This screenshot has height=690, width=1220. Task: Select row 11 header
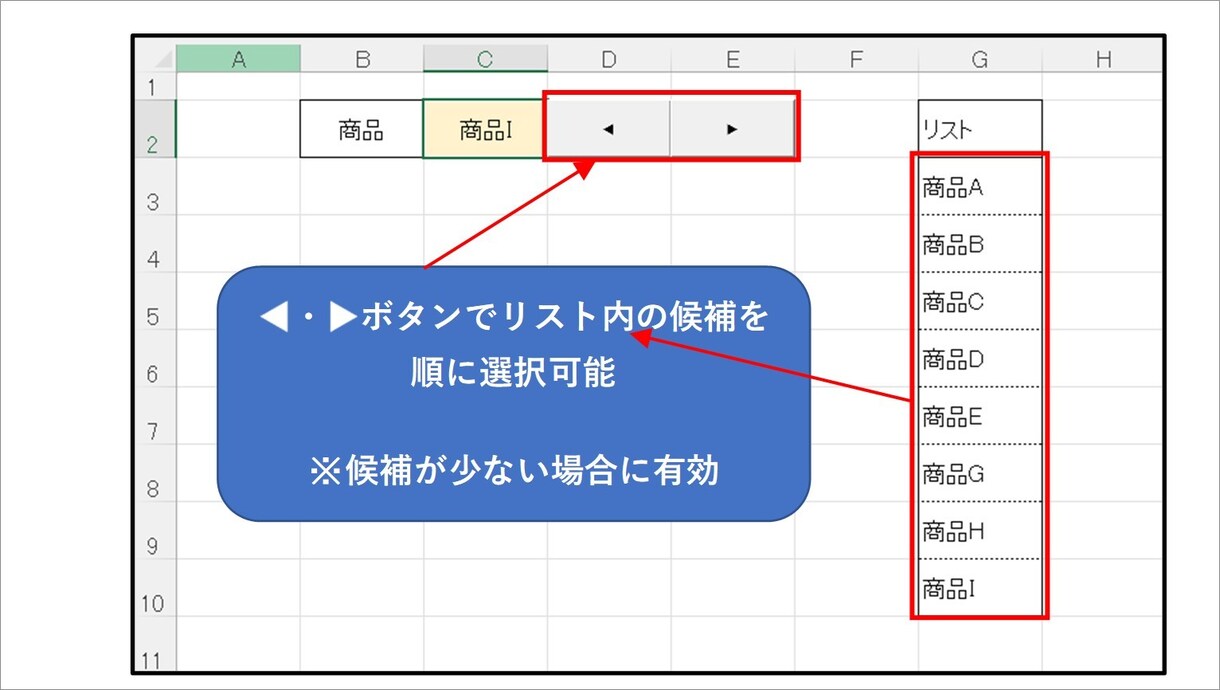click(x=156, y=645)
